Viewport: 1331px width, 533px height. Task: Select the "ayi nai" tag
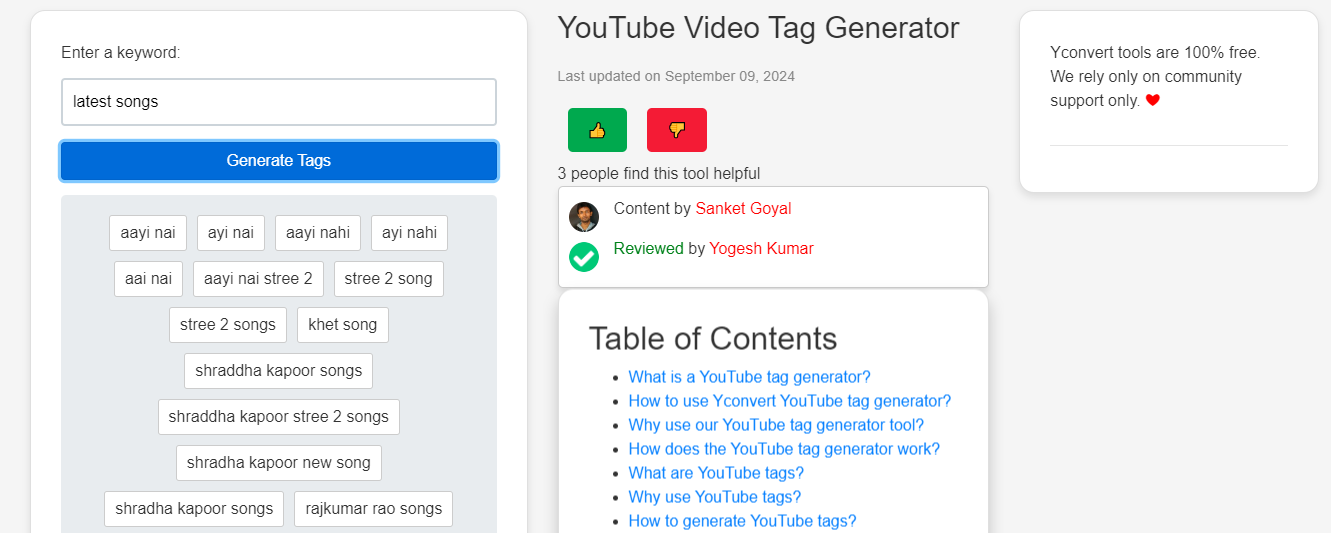pyautogui.click(x=231, y=233)
